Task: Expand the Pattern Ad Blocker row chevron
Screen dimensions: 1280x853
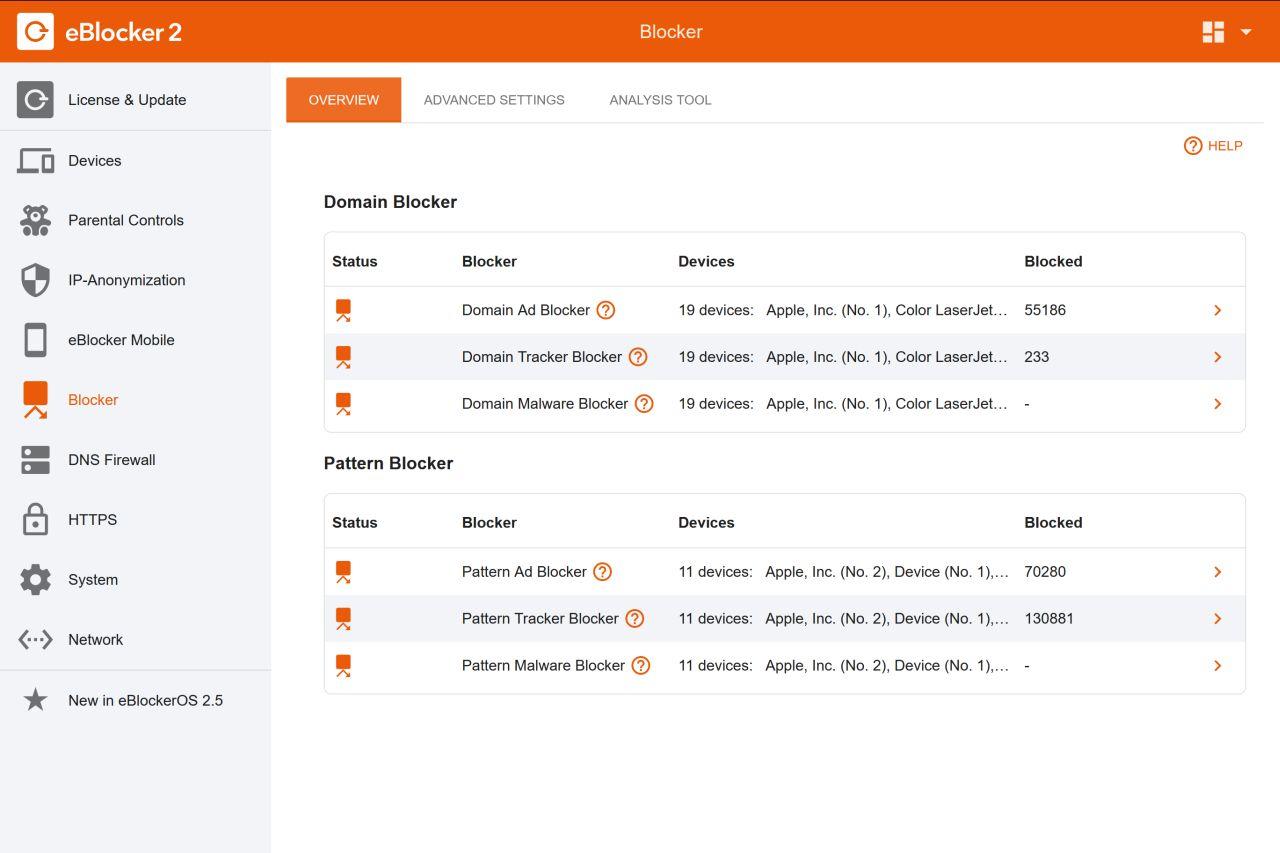Action: pos(1217,572)
